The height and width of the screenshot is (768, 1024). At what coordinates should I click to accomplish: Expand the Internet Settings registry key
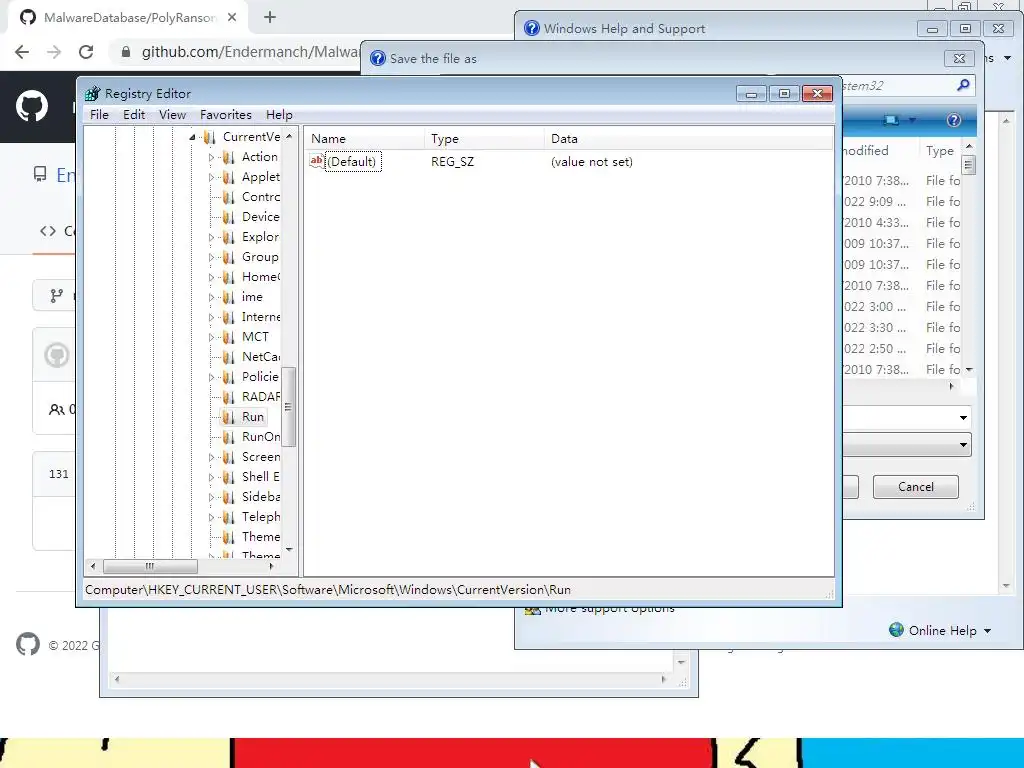211,317
